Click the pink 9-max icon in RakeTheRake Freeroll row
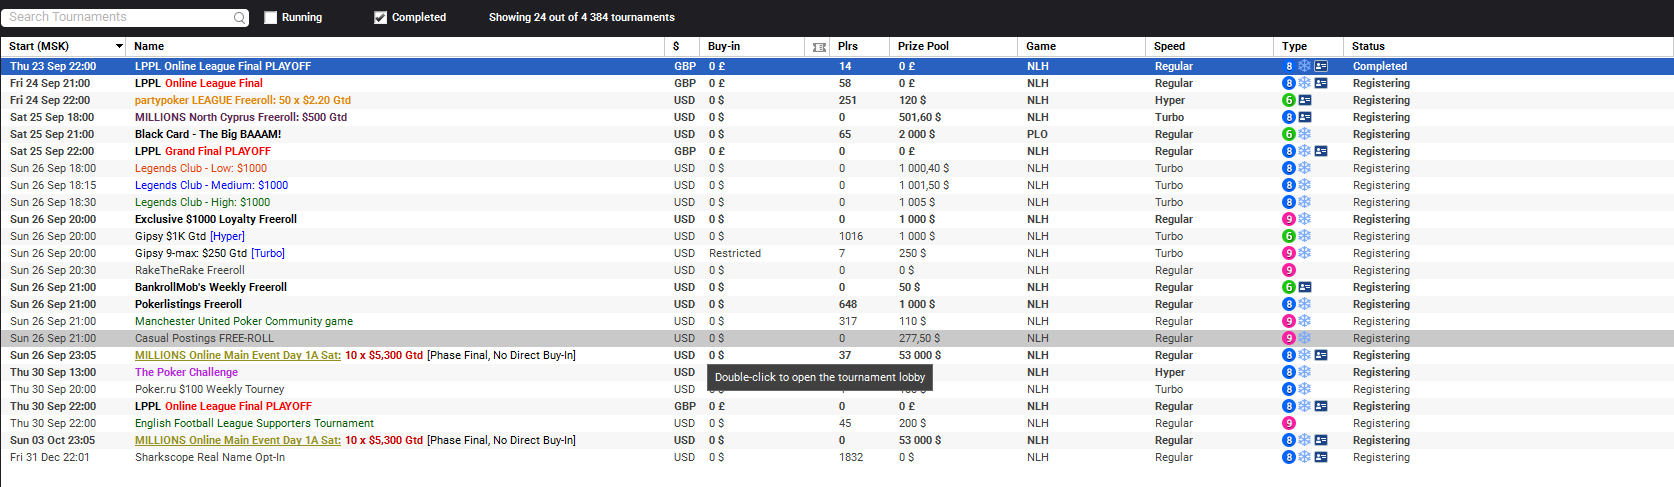 coord(1289,270)
